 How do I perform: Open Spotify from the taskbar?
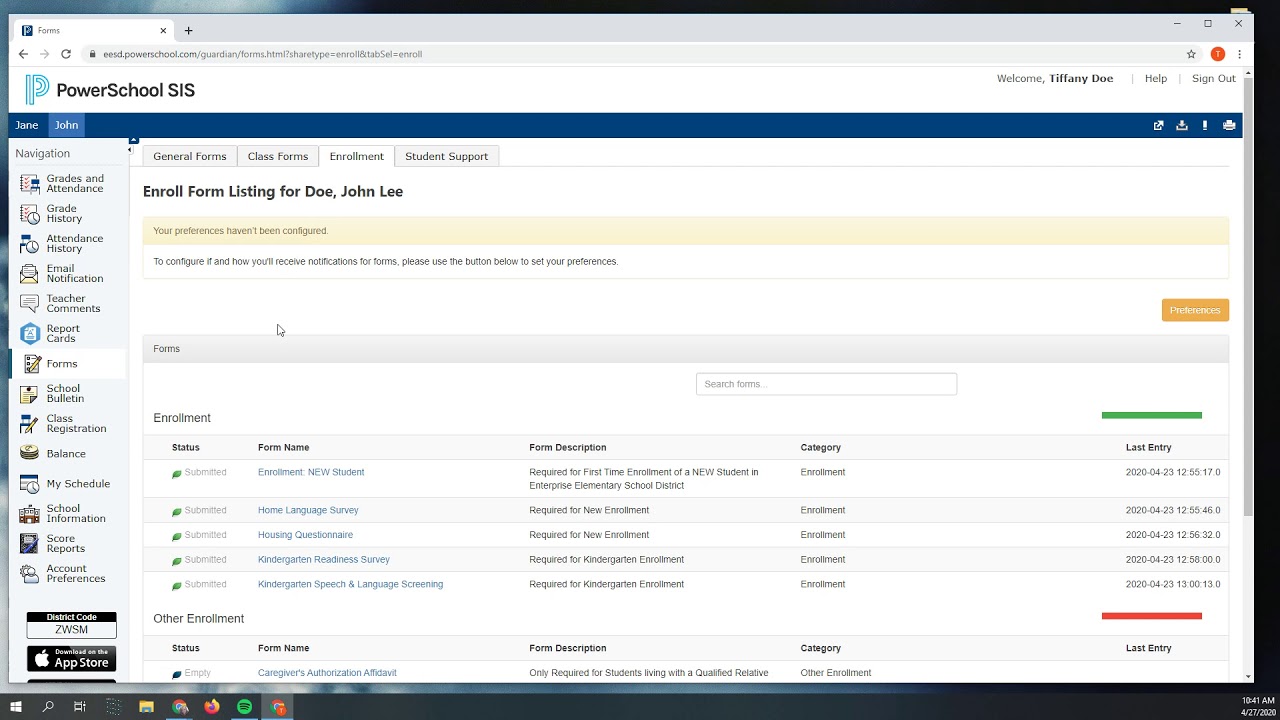click(245, 707)
